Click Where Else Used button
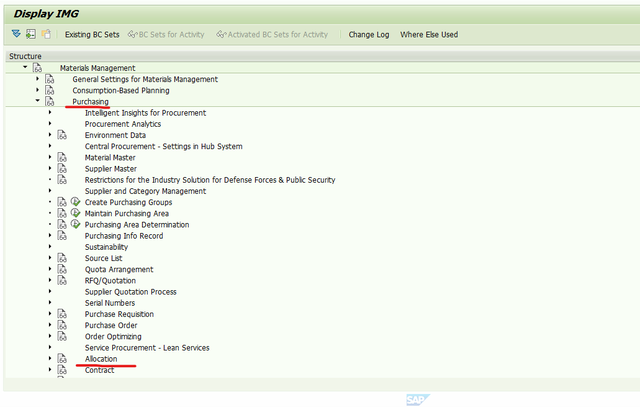The width and height of the screenshot is (640, 407). click(x=429, y=35)
